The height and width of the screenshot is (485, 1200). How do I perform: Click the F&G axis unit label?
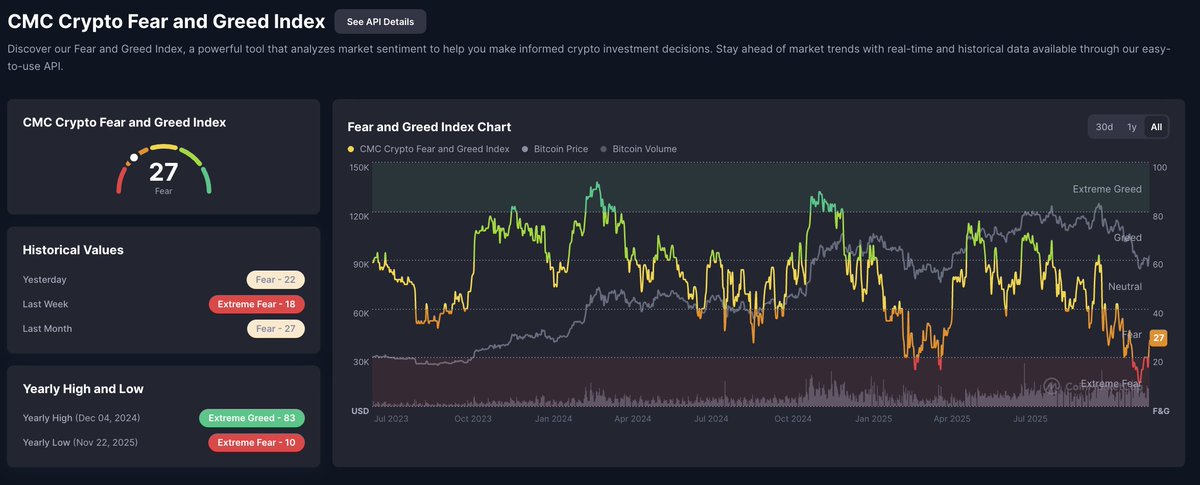tap(1160, 411)
